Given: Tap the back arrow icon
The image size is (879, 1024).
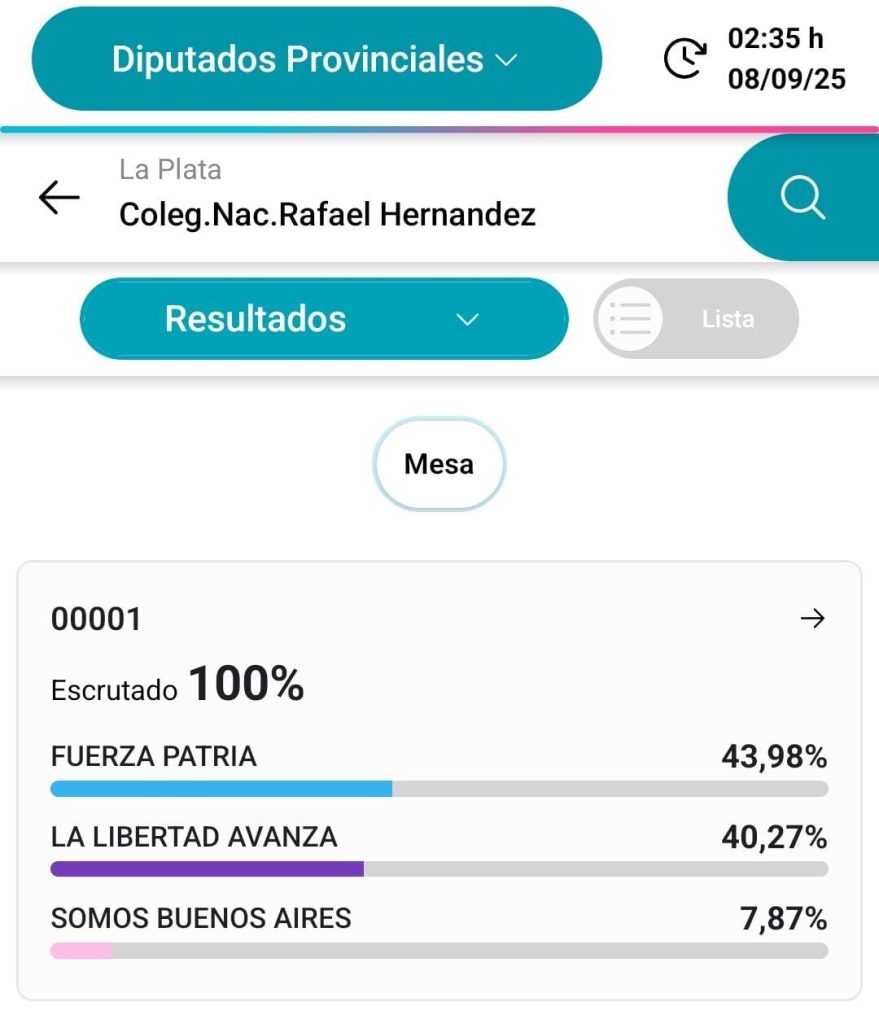Looking at the screenshot, I should 59,197.
